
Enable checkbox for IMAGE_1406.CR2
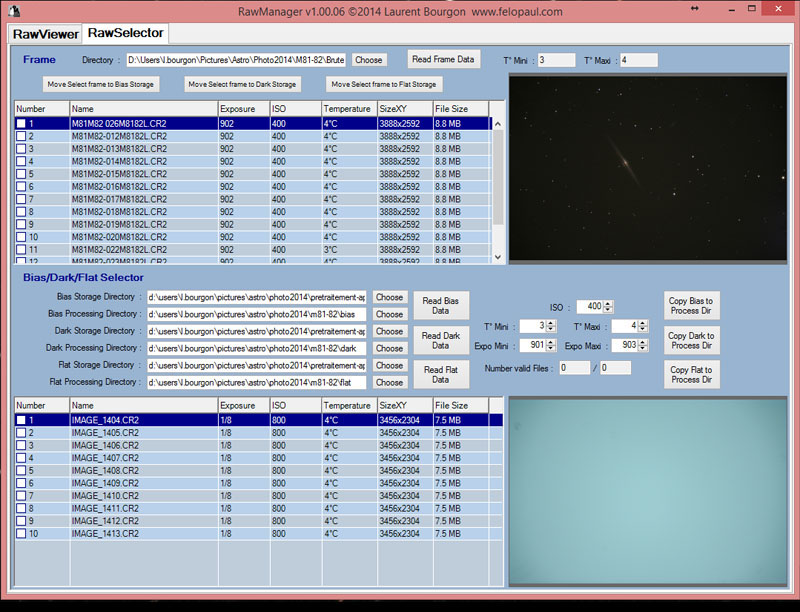coord(21,445)
